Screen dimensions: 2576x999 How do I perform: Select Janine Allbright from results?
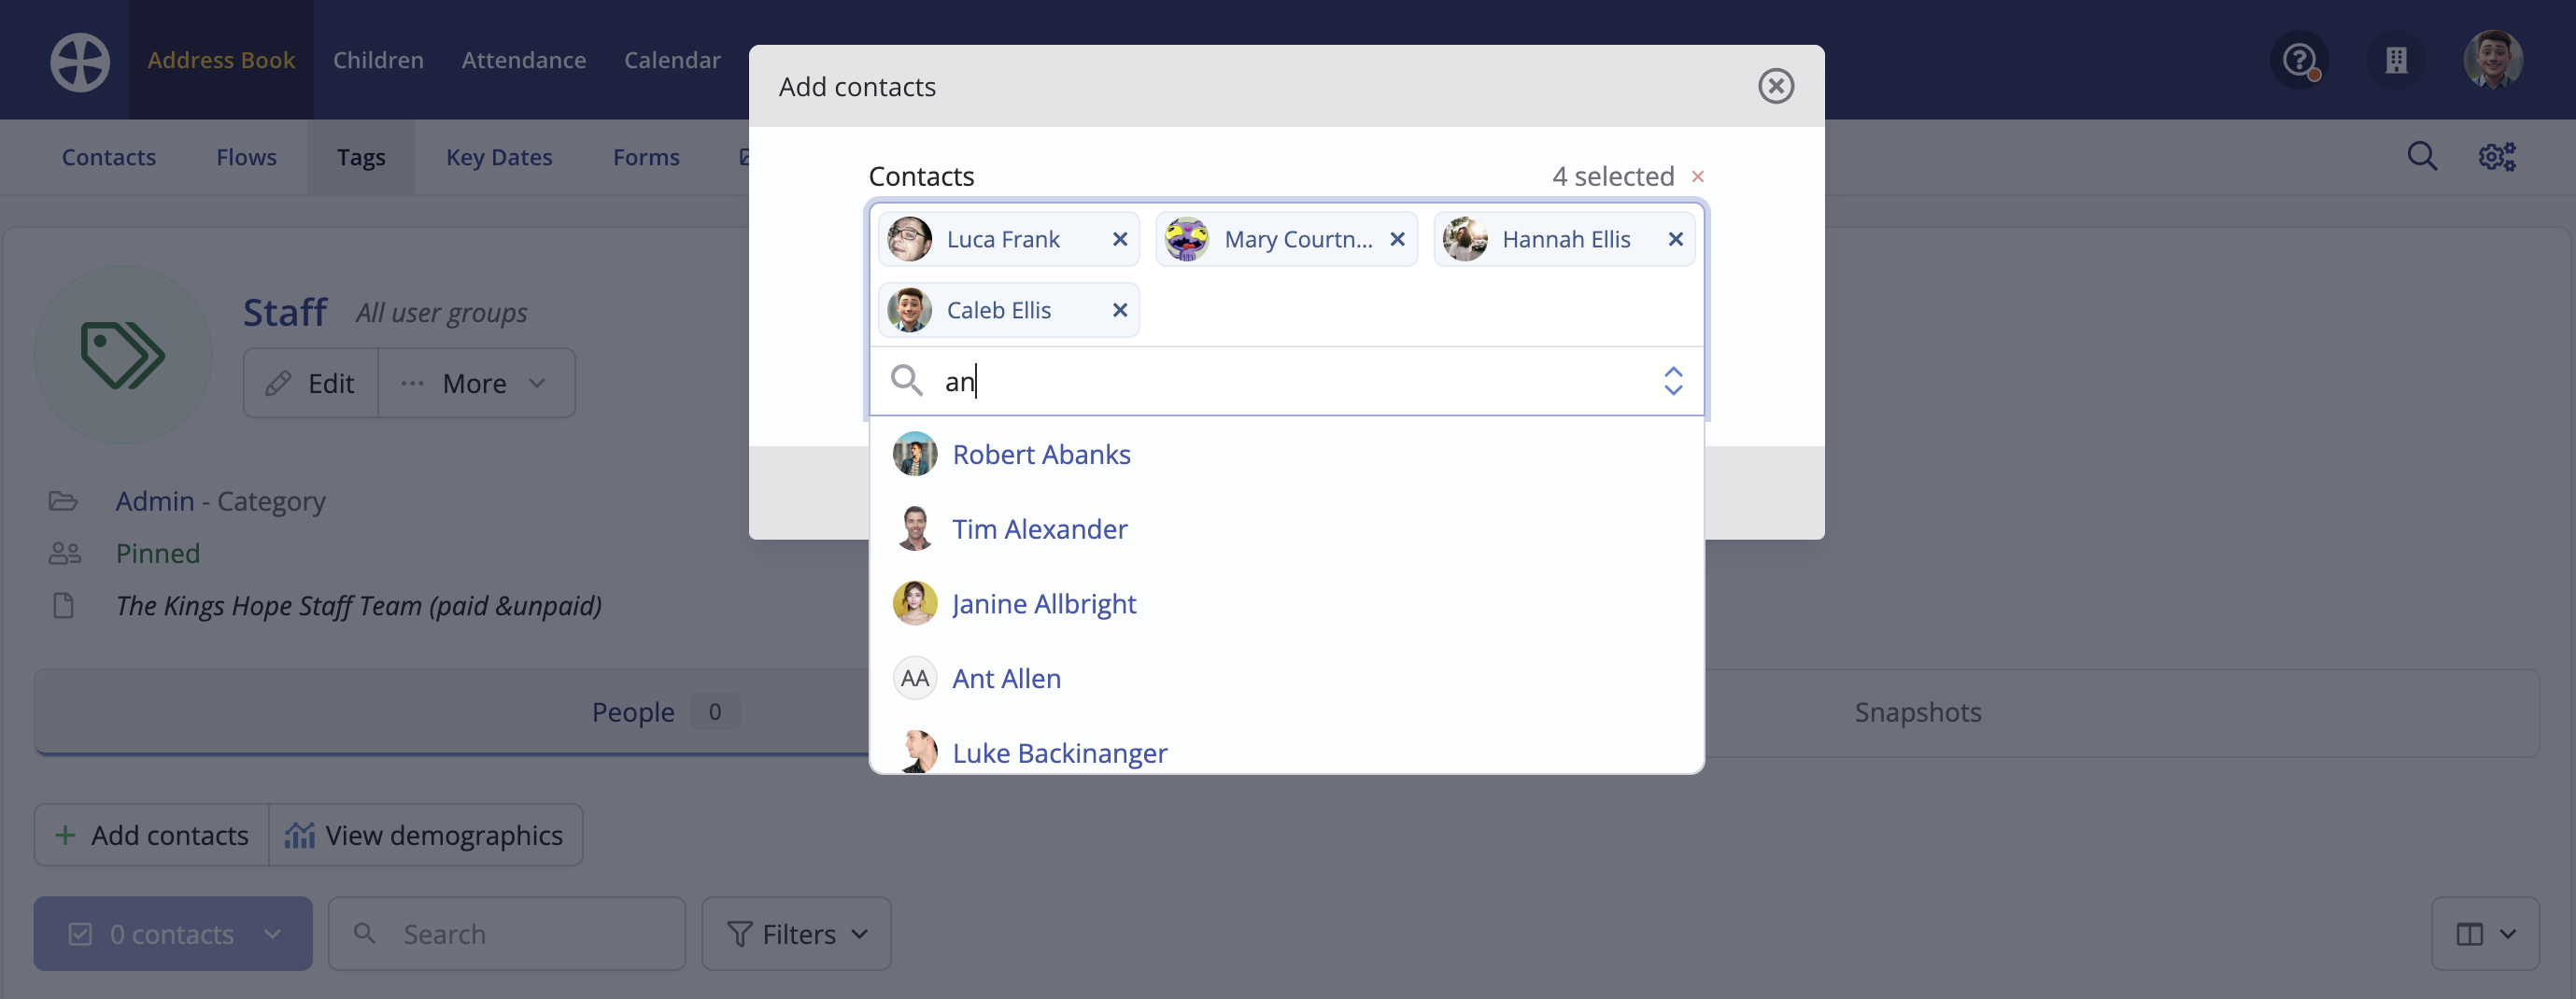tap(1287, 603)
